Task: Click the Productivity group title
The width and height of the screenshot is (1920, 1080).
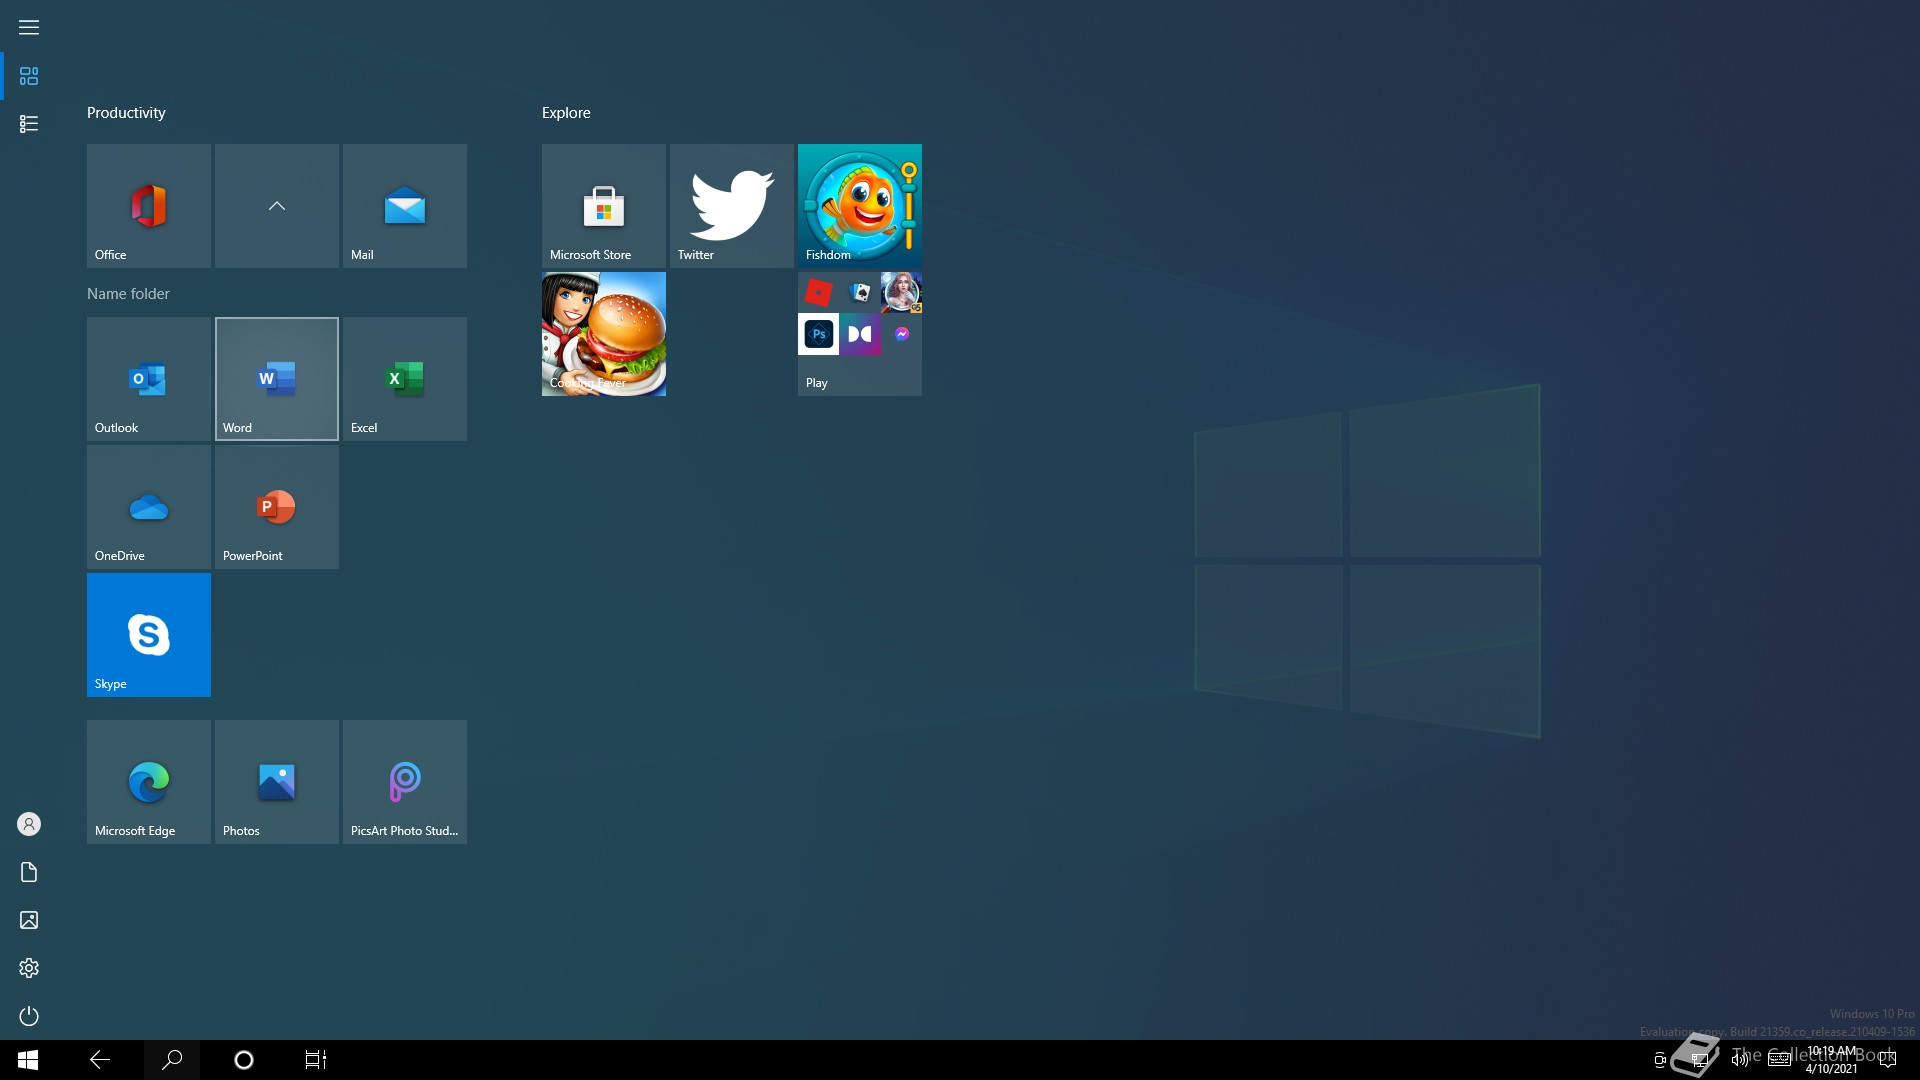Action: 126,113
